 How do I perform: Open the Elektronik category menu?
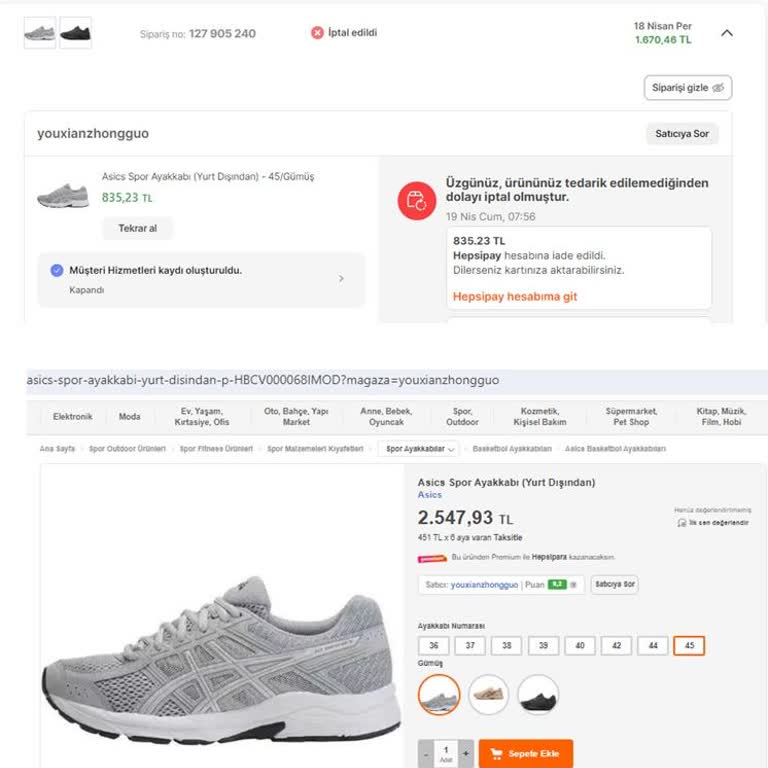point(73,417)
